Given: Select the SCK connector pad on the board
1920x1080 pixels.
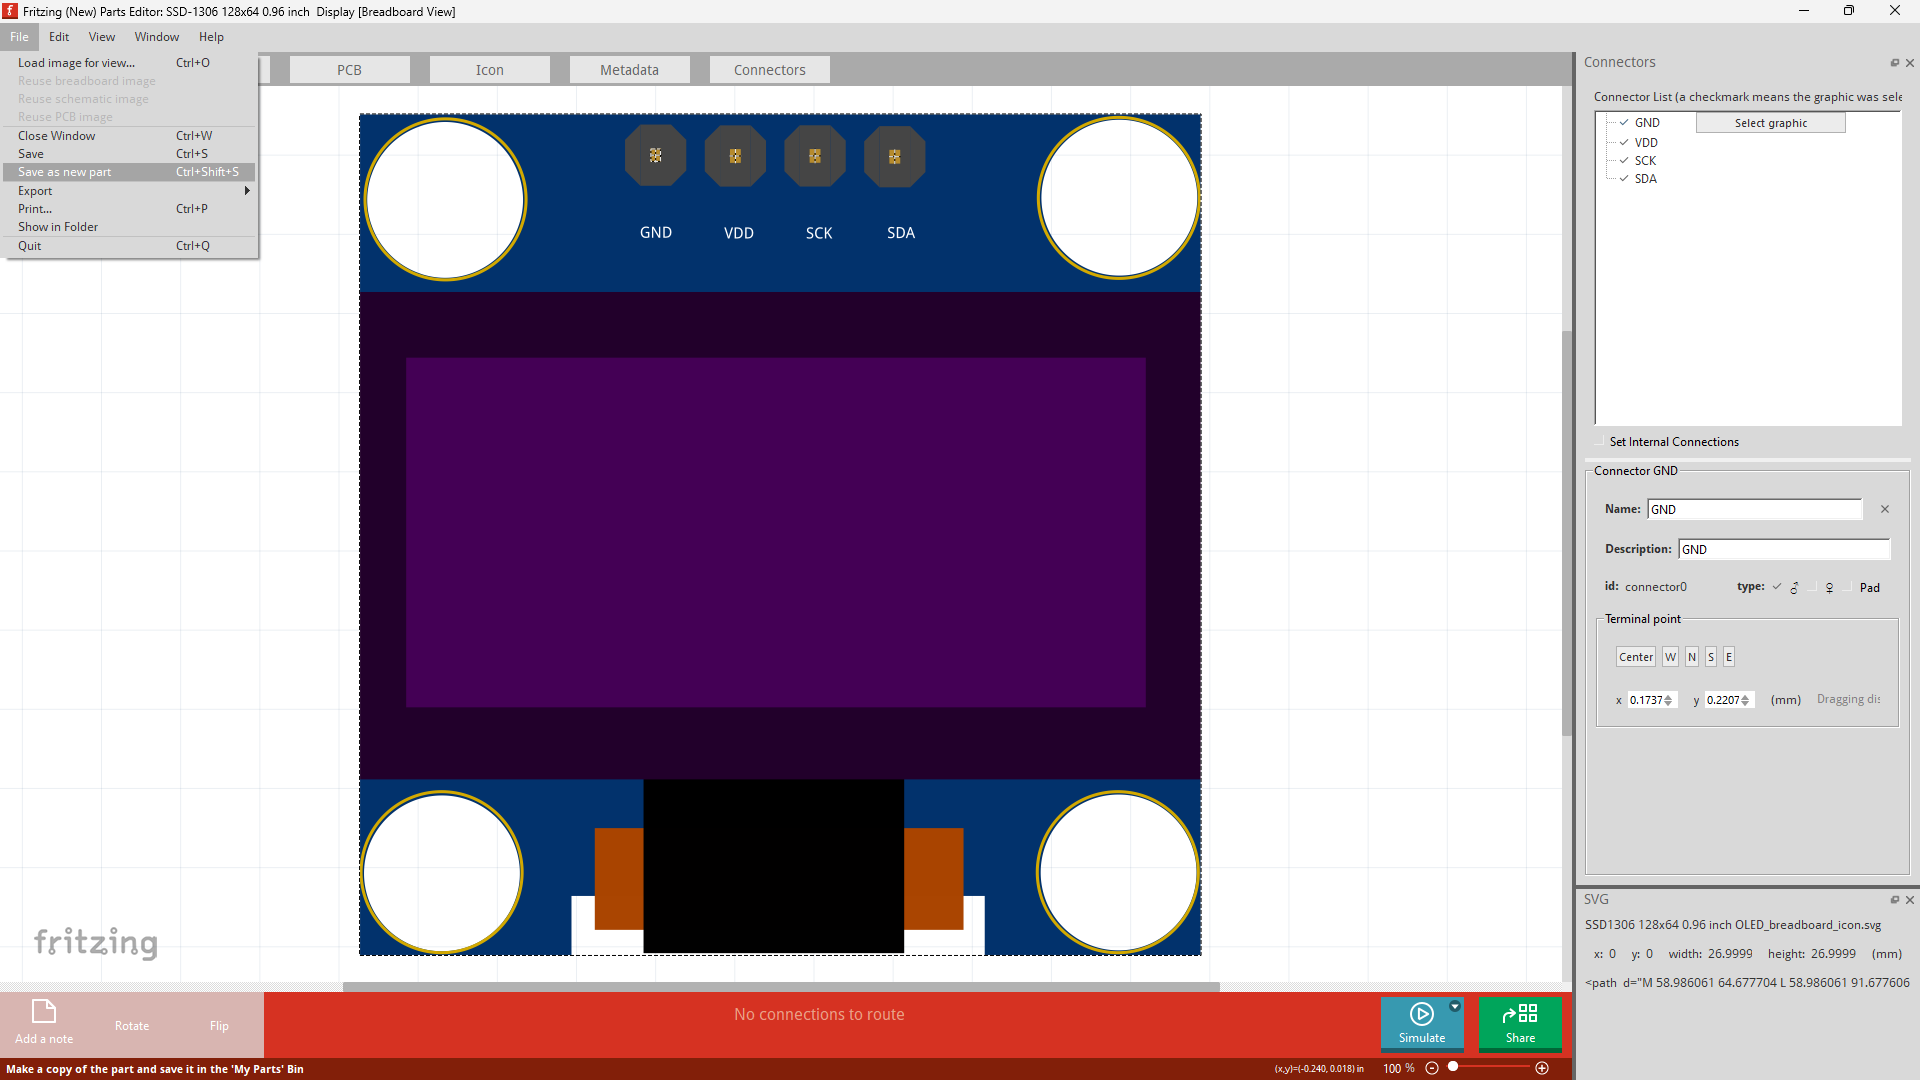Looking at the screenshot, I should pyautogui.click(x=815, y=156).
